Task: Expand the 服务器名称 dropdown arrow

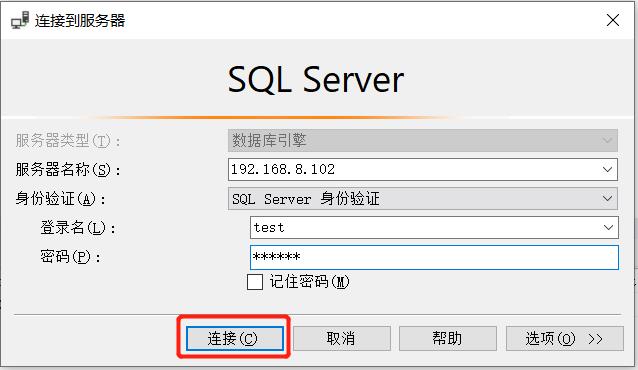Action: [x=607, y=169]
